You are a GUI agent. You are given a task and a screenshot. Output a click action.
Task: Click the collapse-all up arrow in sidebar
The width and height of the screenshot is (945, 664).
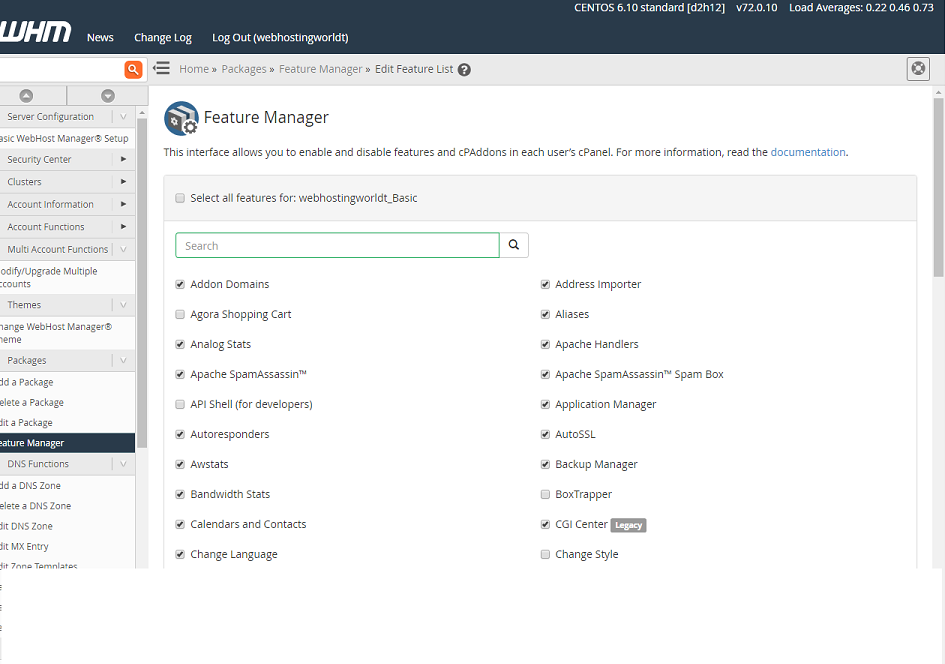pyautogui.click(x=26, y=96)
